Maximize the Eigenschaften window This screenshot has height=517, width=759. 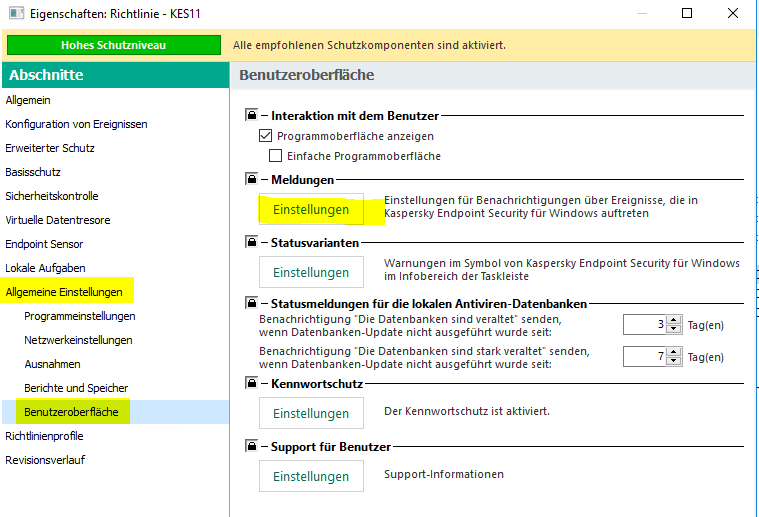click(687, 13)
